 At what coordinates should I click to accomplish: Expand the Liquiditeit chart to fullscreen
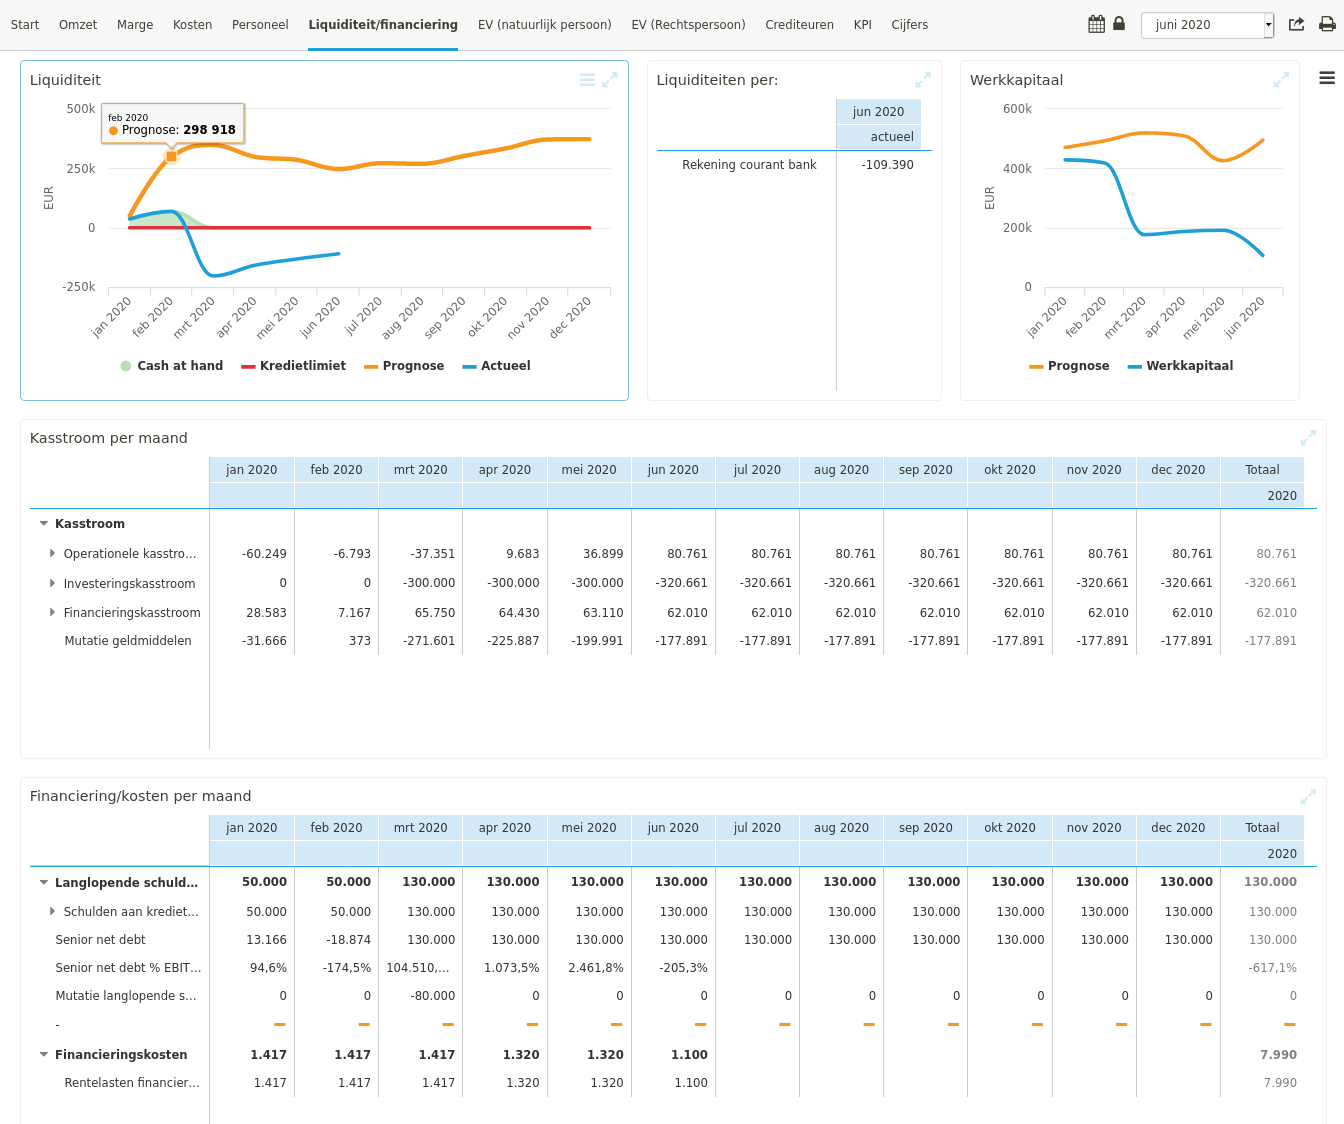(x=609, y=80)
